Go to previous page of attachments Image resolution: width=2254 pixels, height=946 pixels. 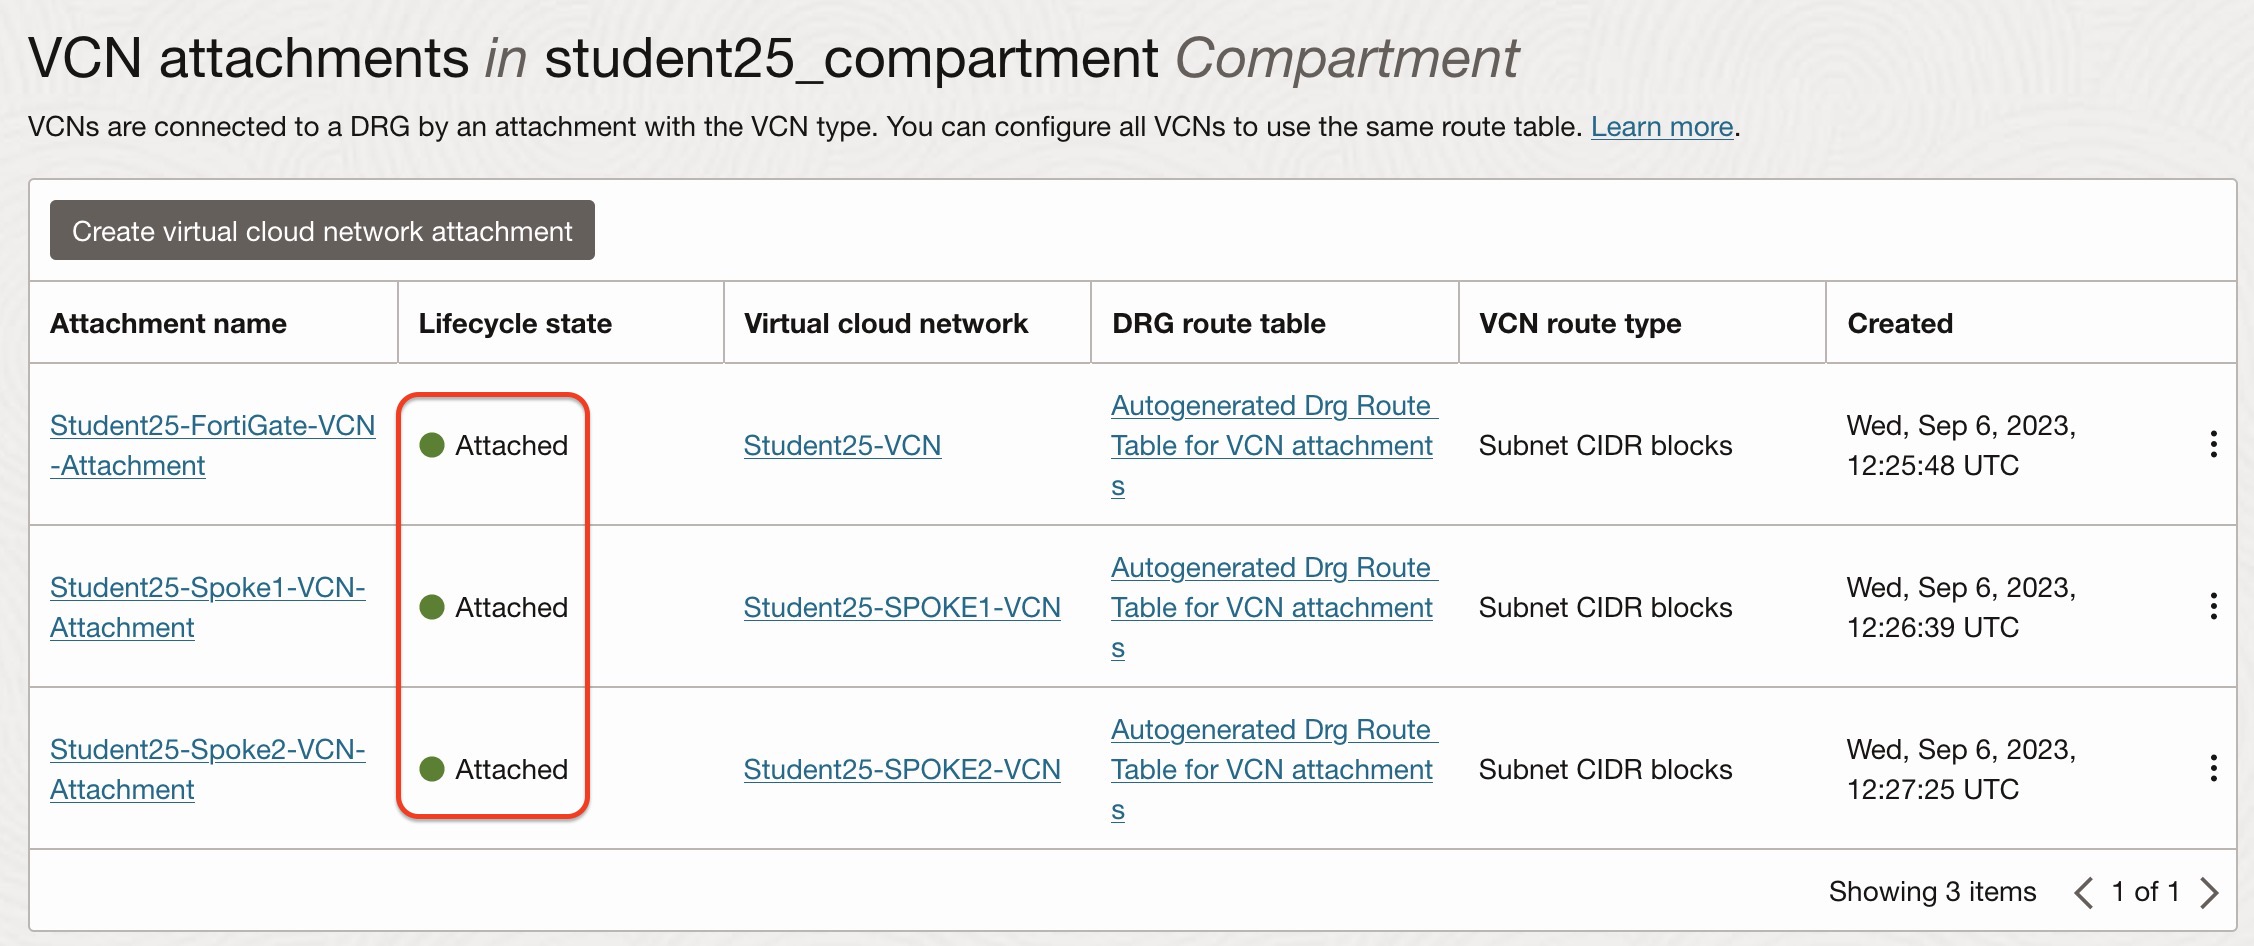[x=2084, y=892]
